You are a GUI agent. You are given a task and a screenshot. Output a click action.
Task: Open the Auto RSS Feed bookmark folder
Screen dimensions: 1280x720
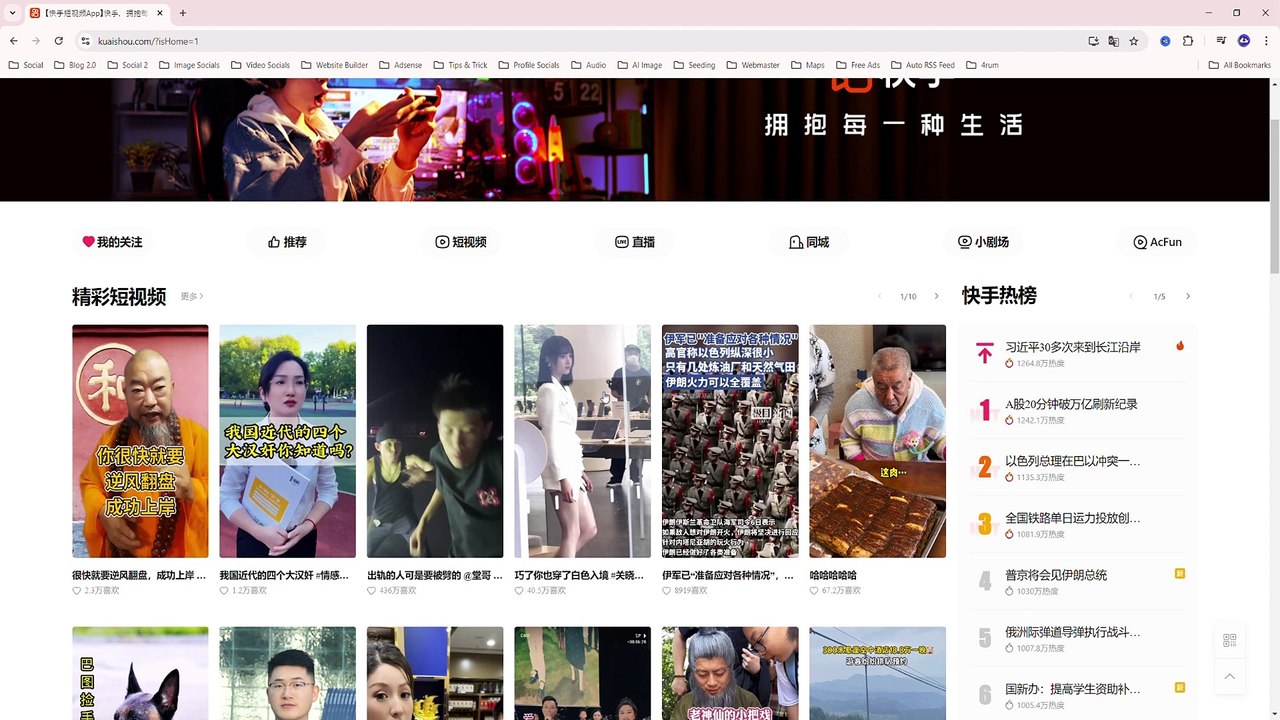pos(922,65)
